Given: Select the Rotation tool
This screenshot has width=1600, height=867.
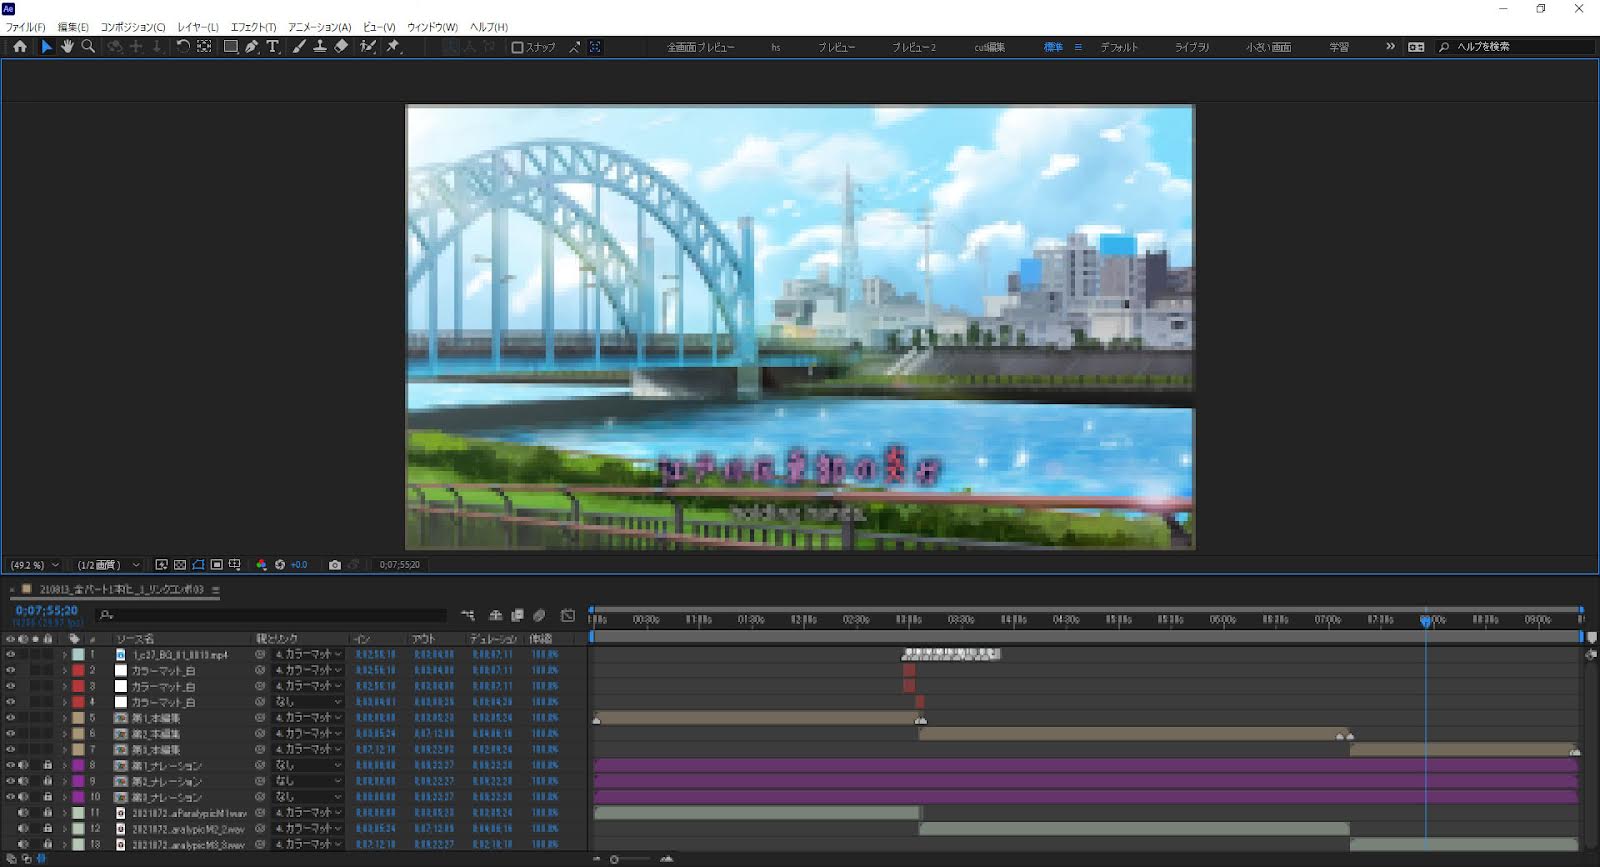Looking at the screenshot, I should (x=183, y=47).
